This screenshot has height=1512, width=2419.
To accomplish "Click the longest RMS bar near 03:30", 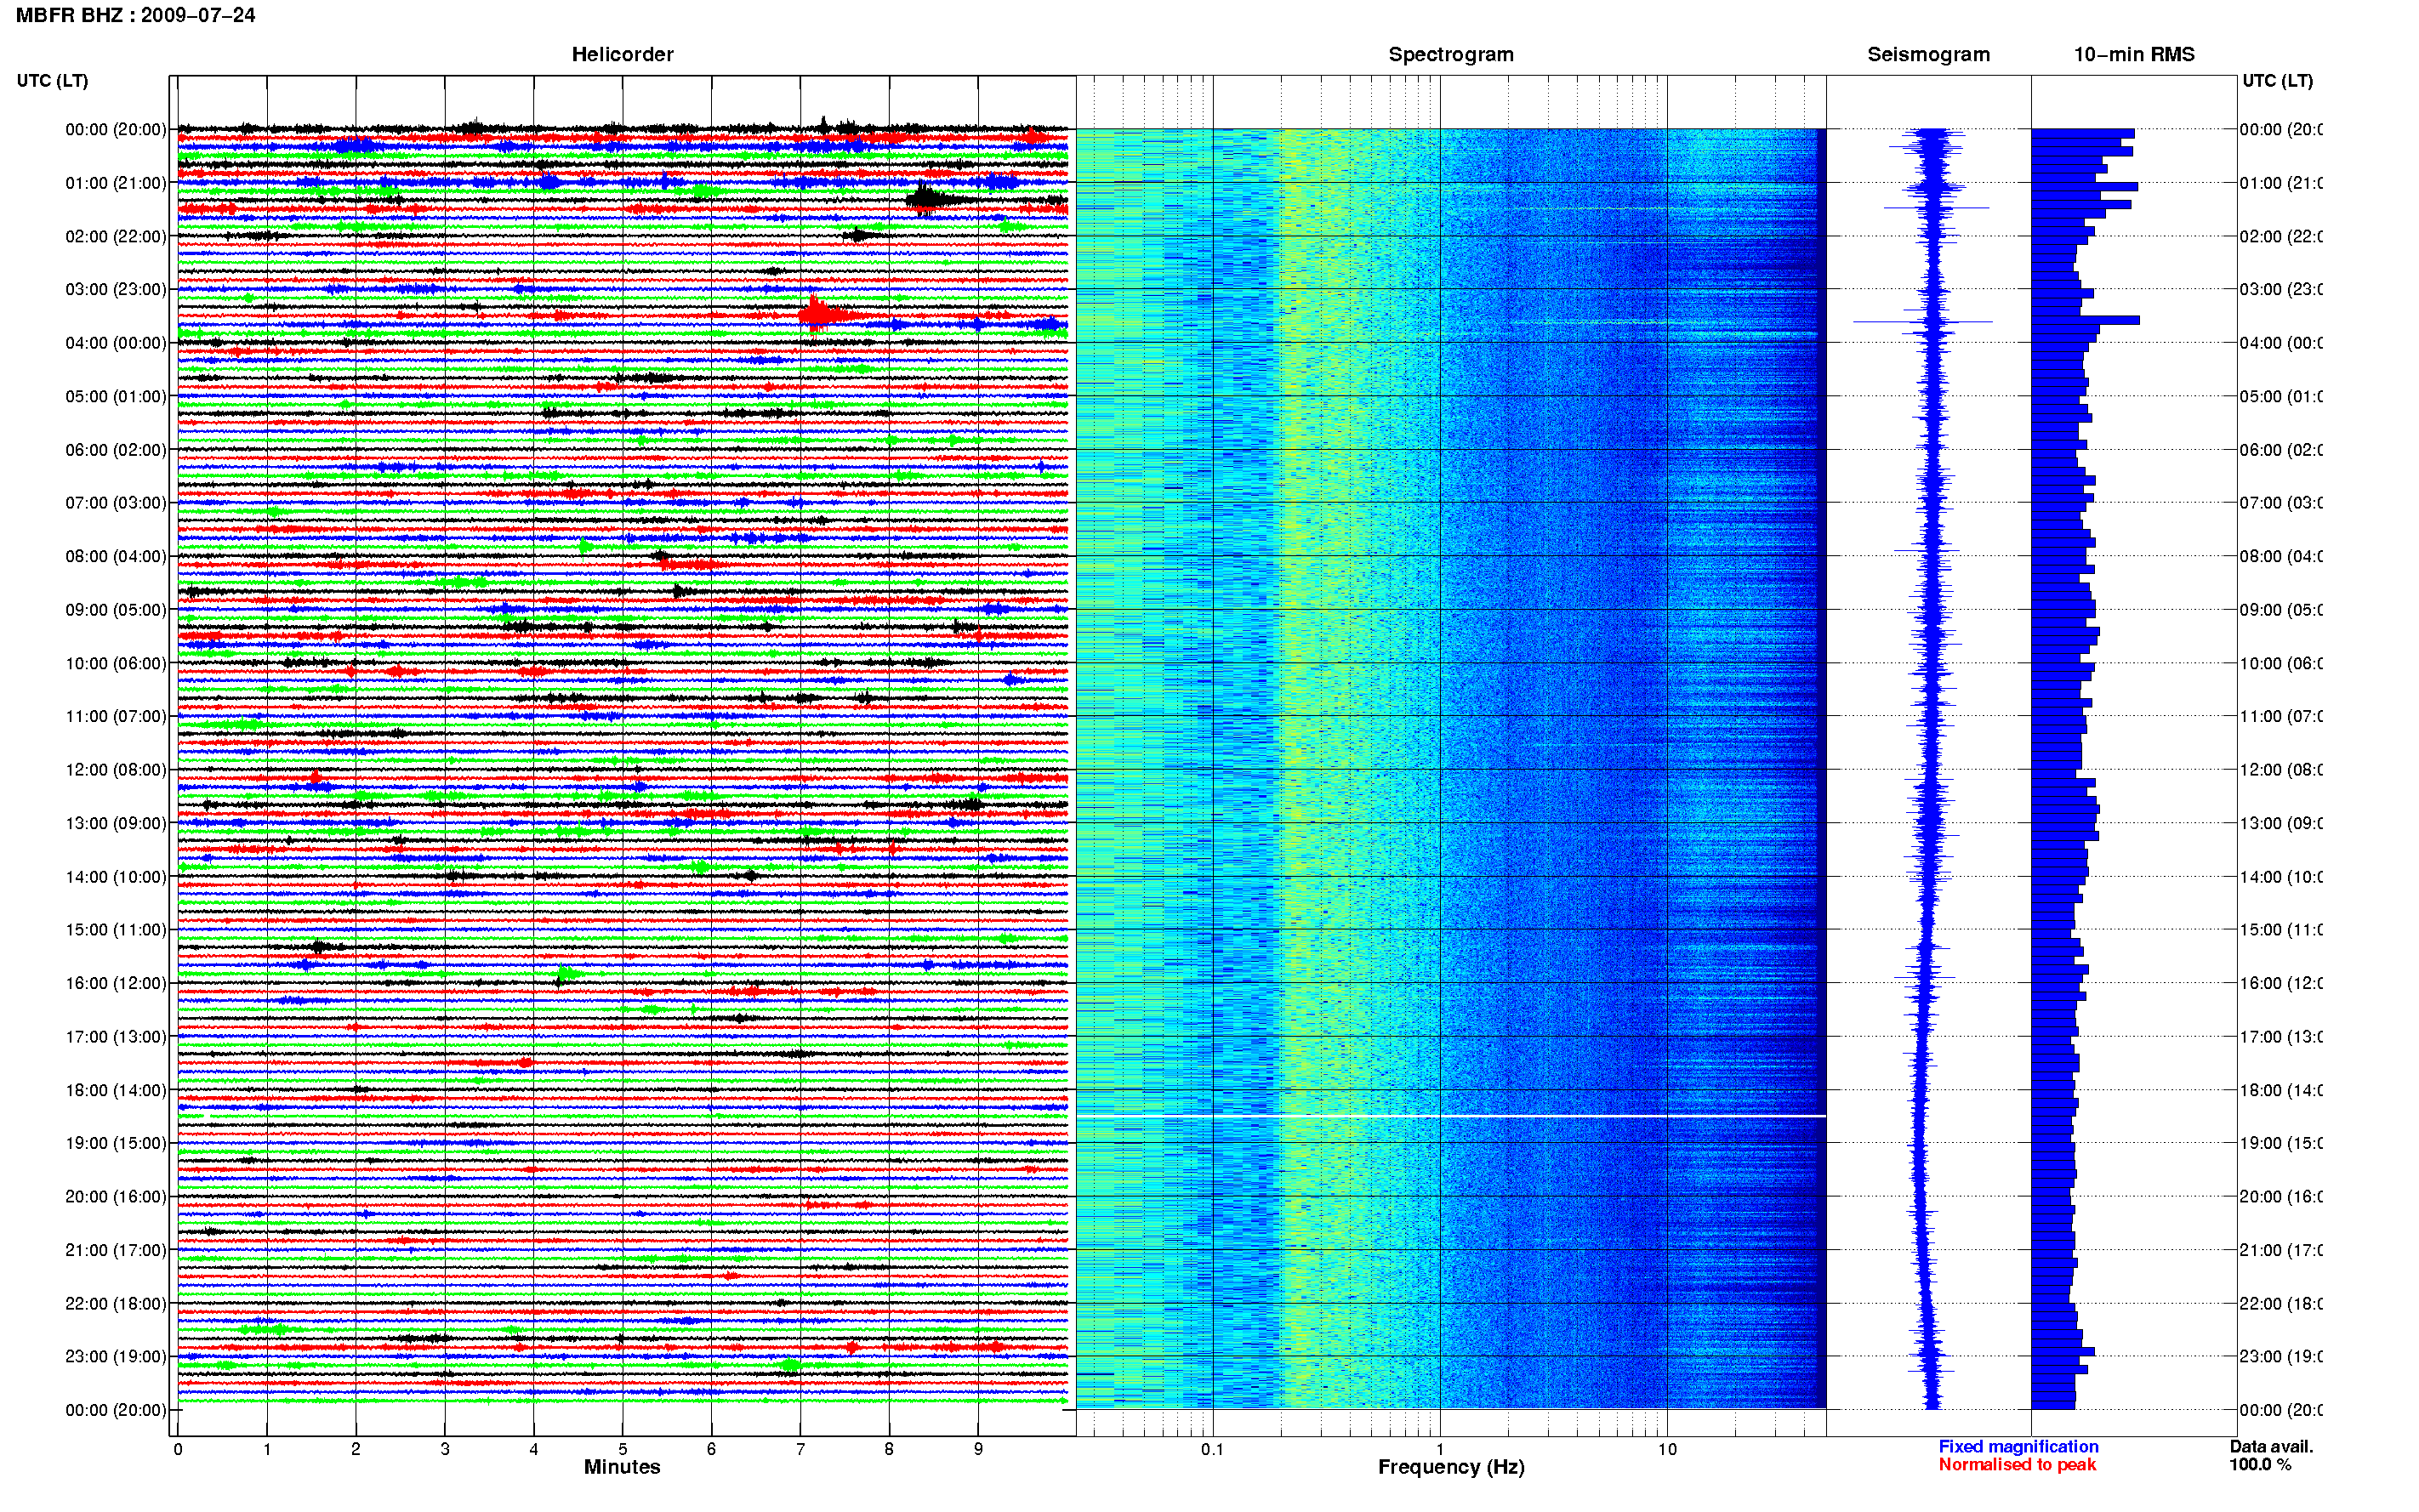I will point(2085,320).
